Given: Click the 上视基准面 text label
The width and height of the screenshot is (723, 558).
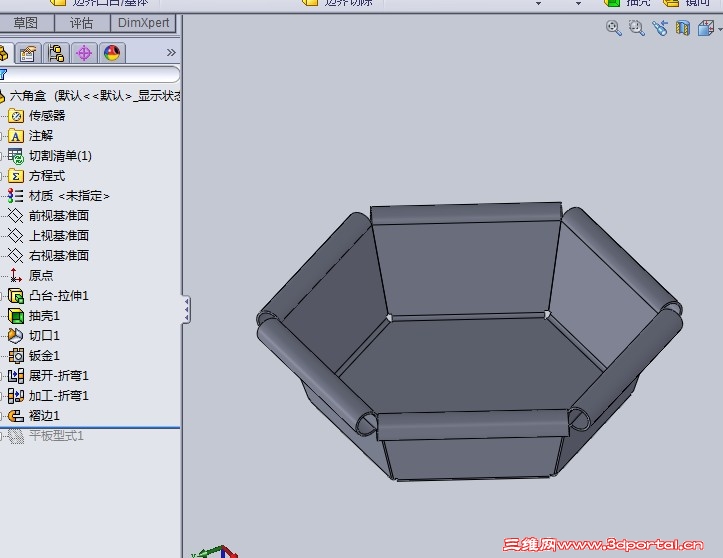Looking at the screenshot, I should click(x=59, y=236).
